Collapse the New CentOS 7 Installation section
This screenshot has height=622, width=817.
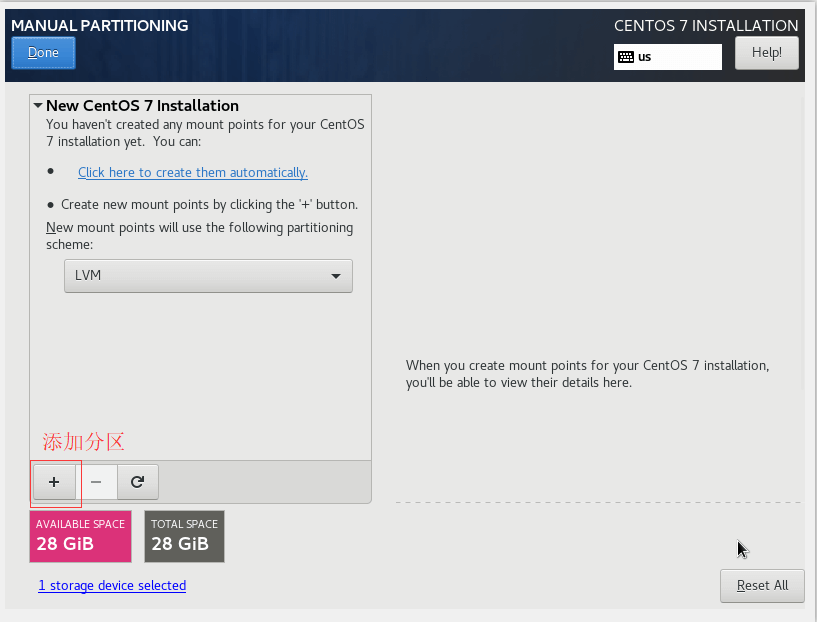(38, 105)
